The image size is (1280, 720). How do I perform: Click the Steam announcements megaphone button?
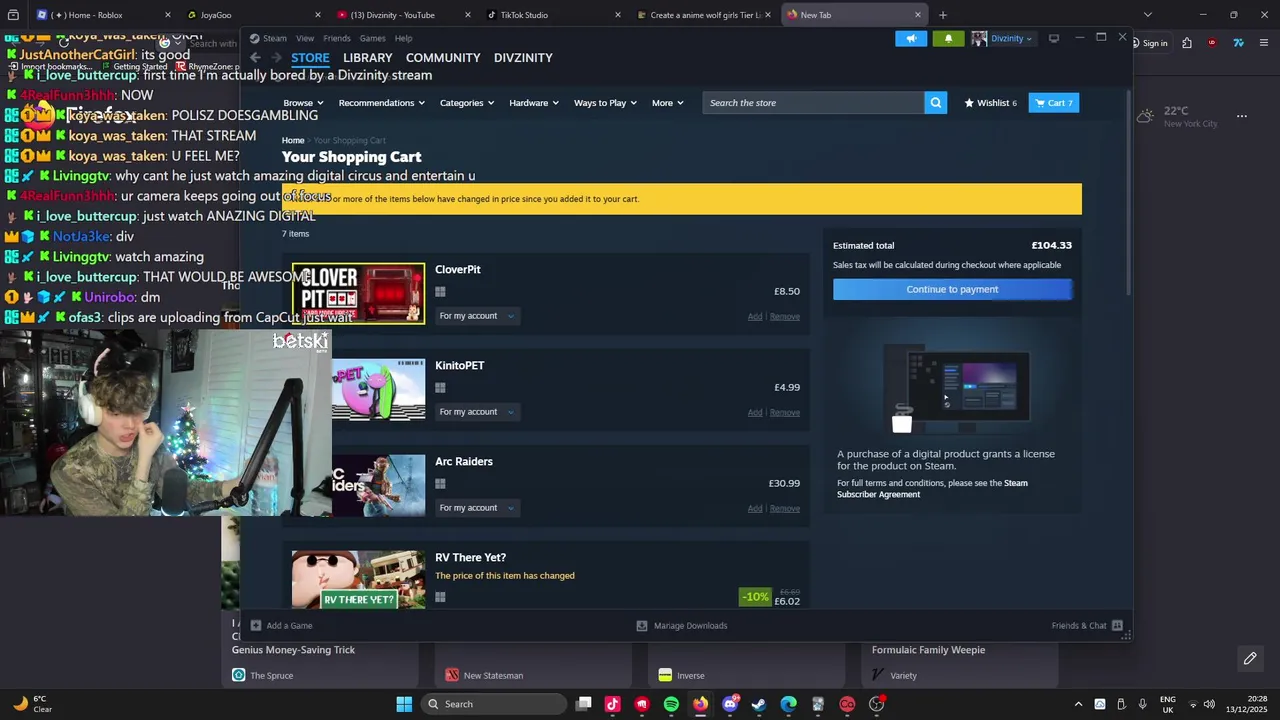[x=911, y=38]
